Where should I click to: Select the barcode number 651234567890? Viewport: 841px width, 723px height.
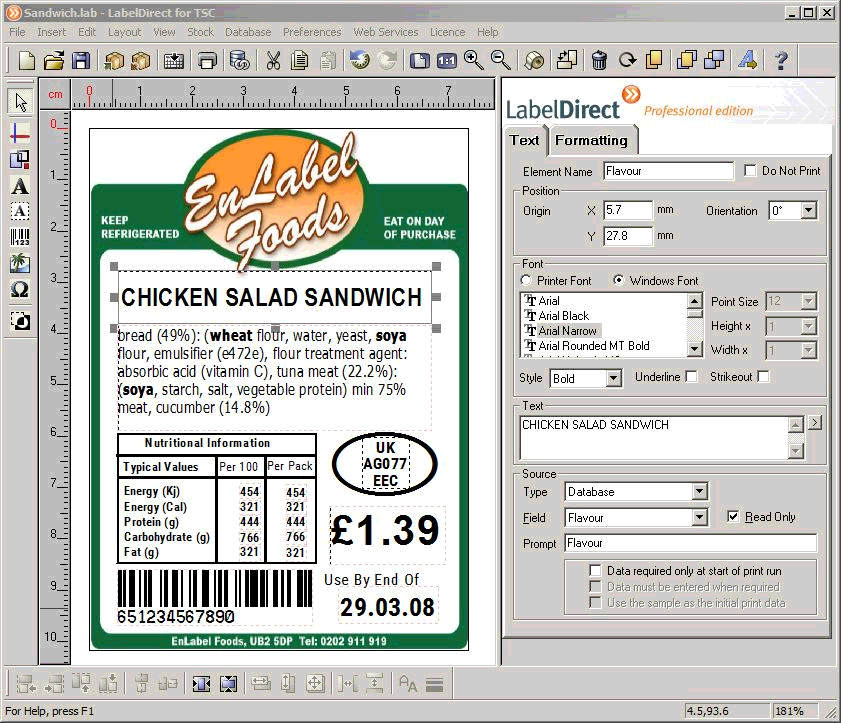coord(176,616)
